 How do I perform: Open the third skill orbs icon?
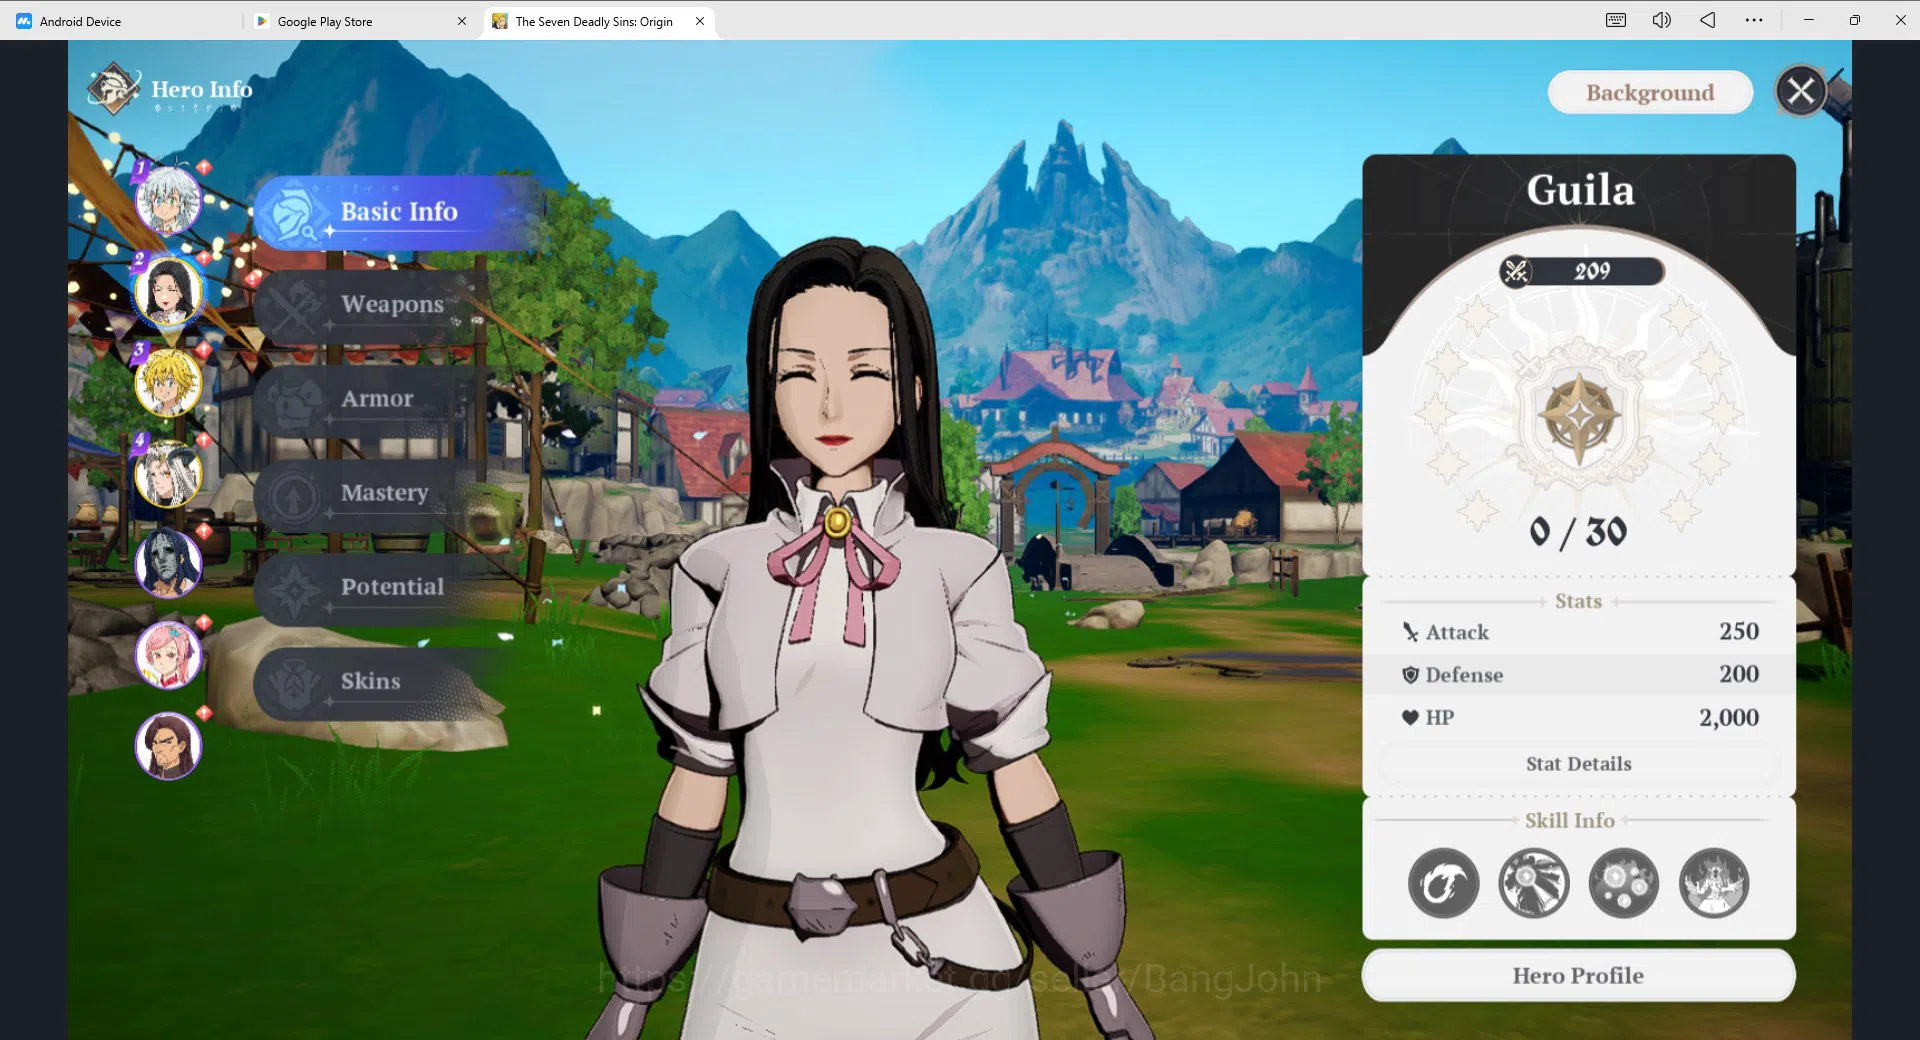1623,883
